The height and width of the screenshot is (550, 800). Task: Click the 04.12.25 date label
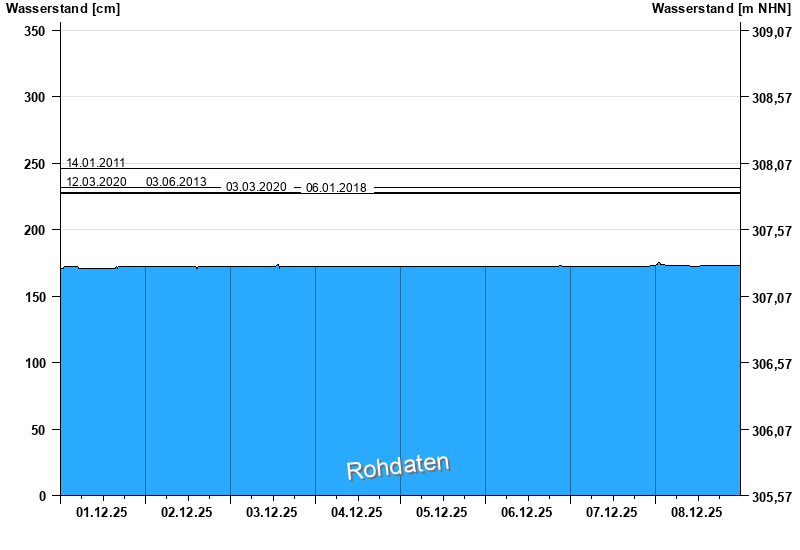(x=357, y=512)
